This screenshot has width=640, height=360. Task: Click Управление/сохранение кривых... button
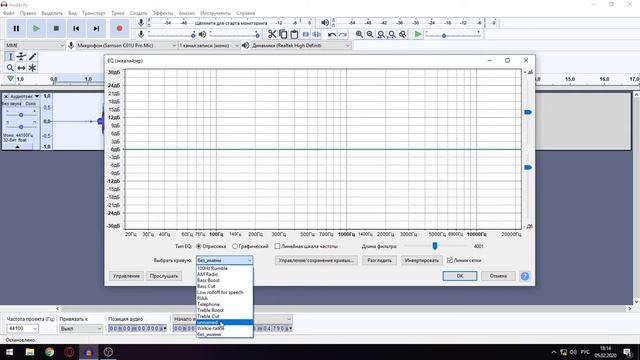point(316,260)
